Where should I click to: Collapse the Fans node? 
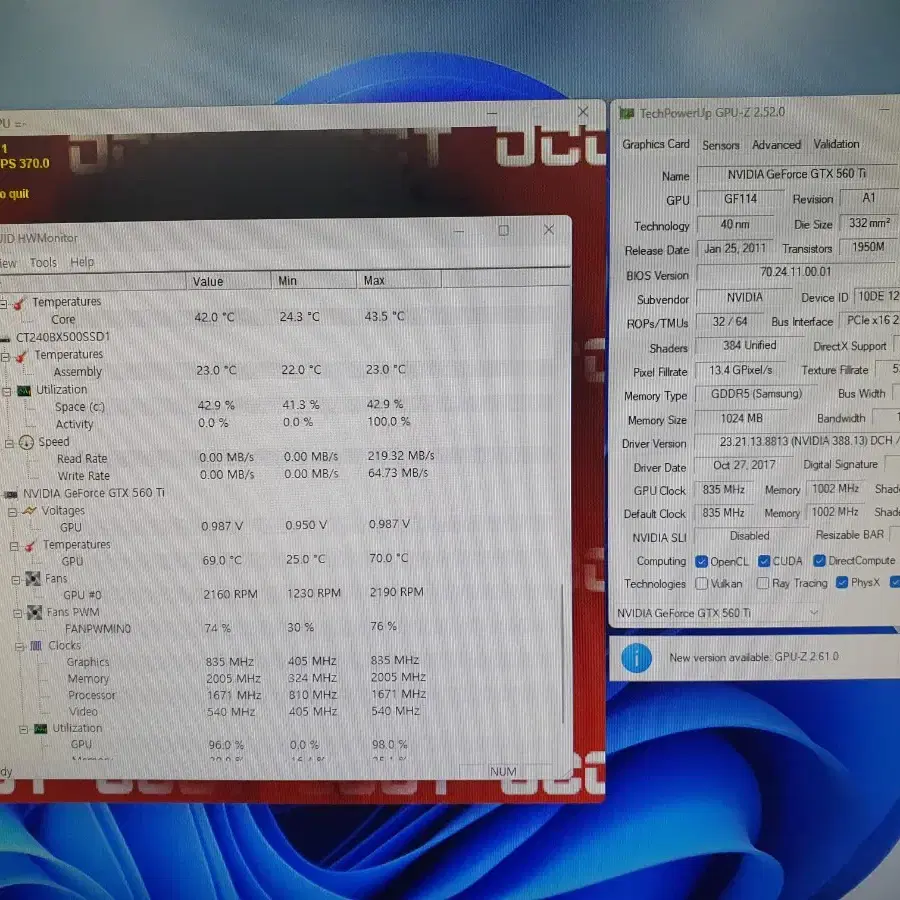pyautogui.click(x=16, y=580)
